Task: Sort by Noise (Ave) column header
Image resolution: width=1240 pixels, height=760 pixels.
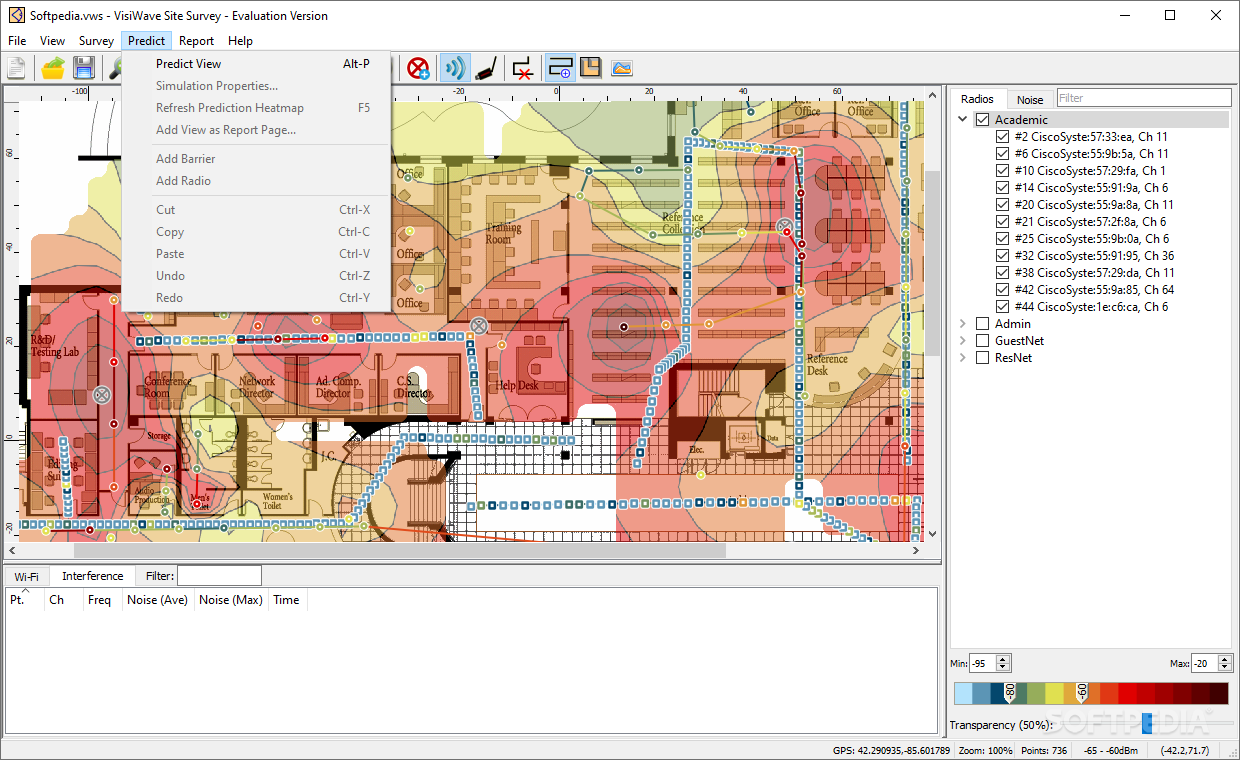Action: pyautogui.click(x=158, y=600)
